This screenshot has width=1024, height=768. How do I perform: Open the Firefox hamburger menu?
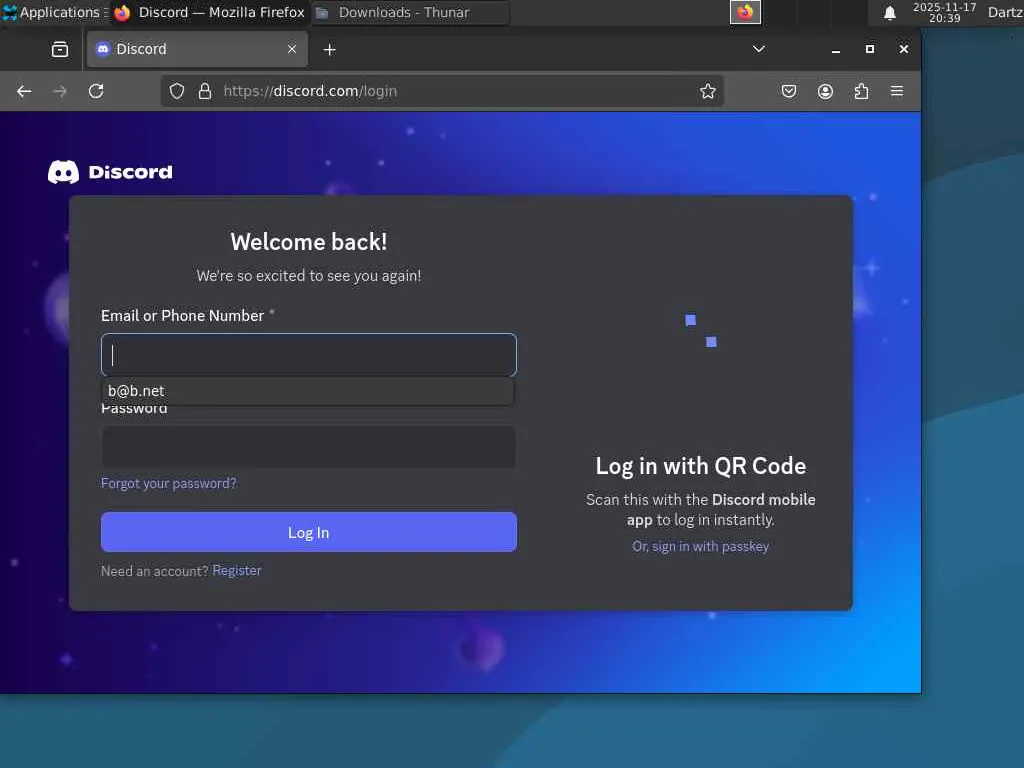(897, 91)
